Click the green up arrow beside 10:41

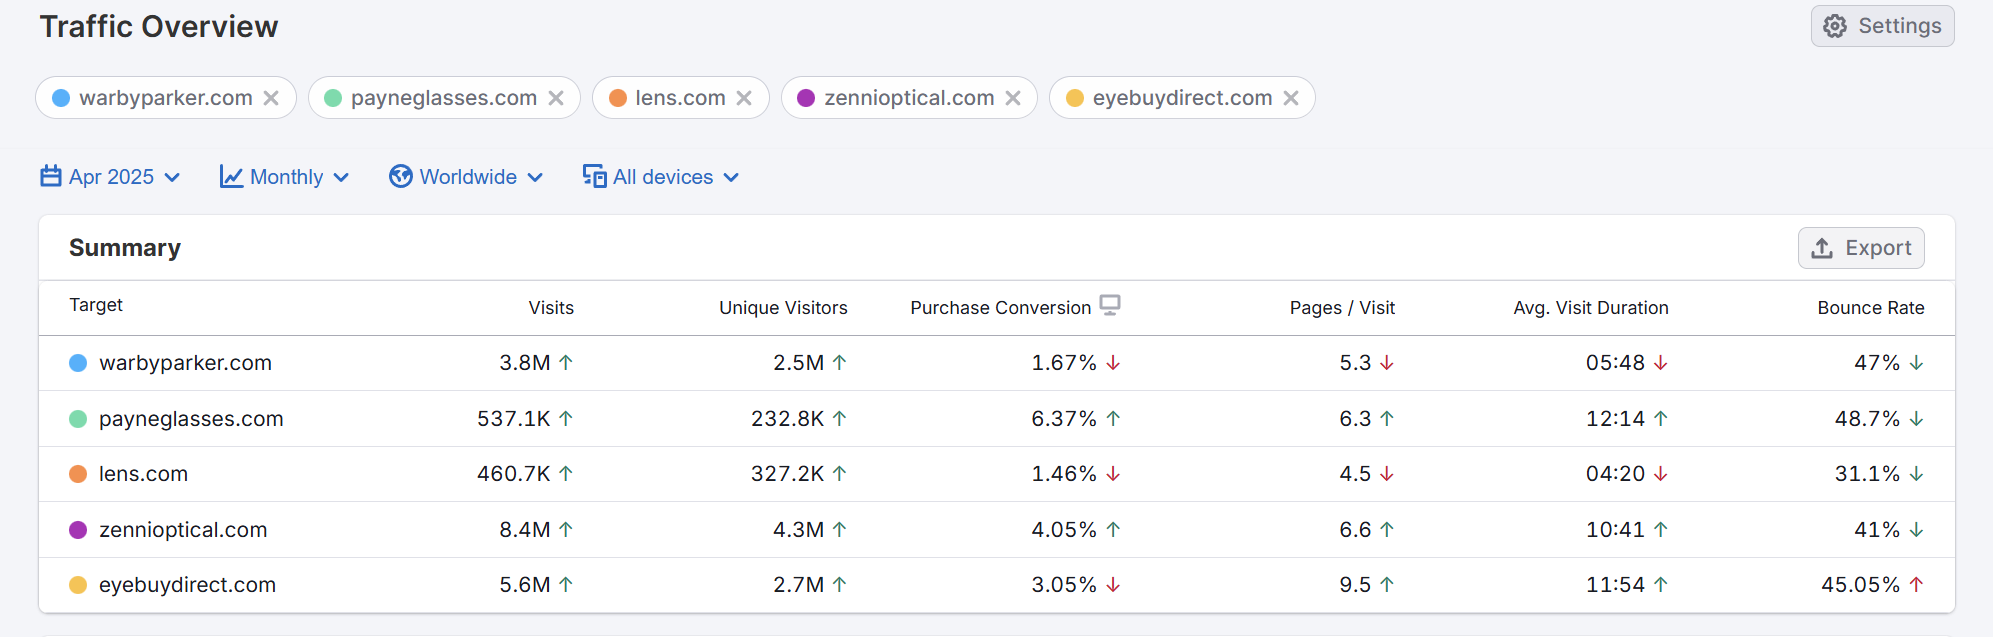tap(1660, 530)
